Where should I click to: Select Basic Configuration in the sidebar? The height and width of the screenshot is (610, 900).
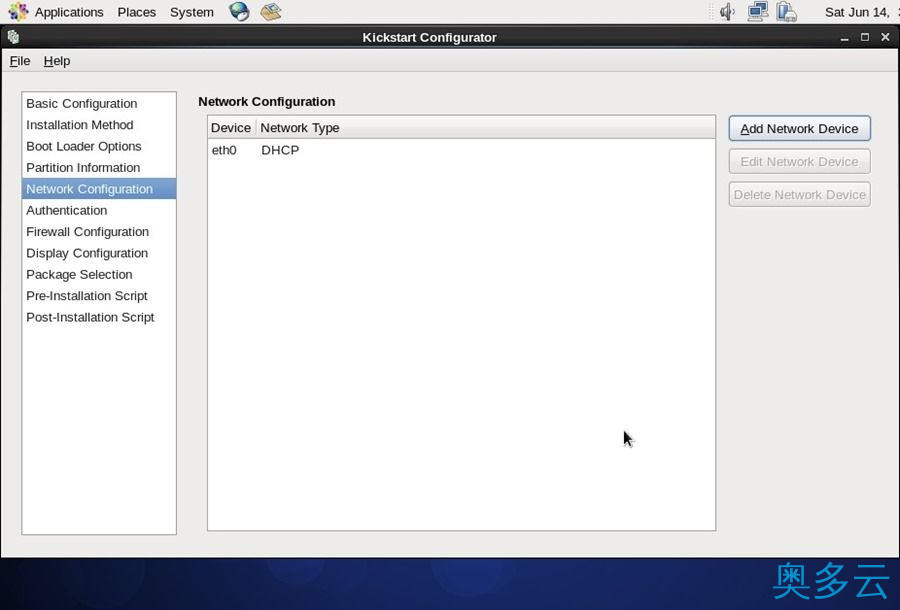99,104
